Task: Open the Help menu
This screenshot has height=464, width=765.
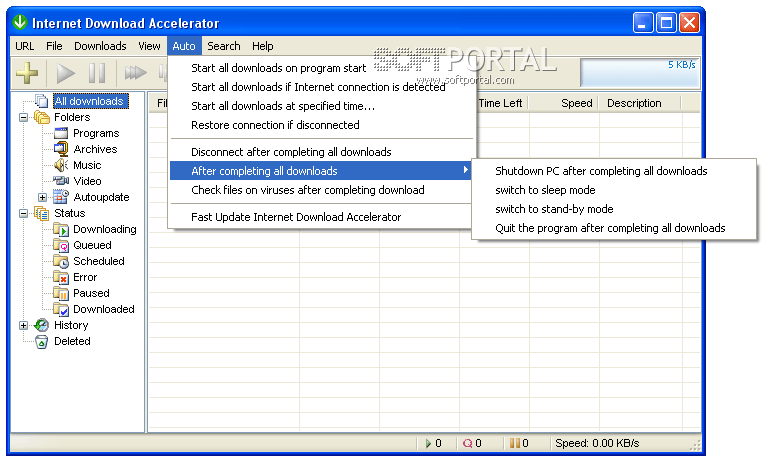Action: tap(262, 46)
